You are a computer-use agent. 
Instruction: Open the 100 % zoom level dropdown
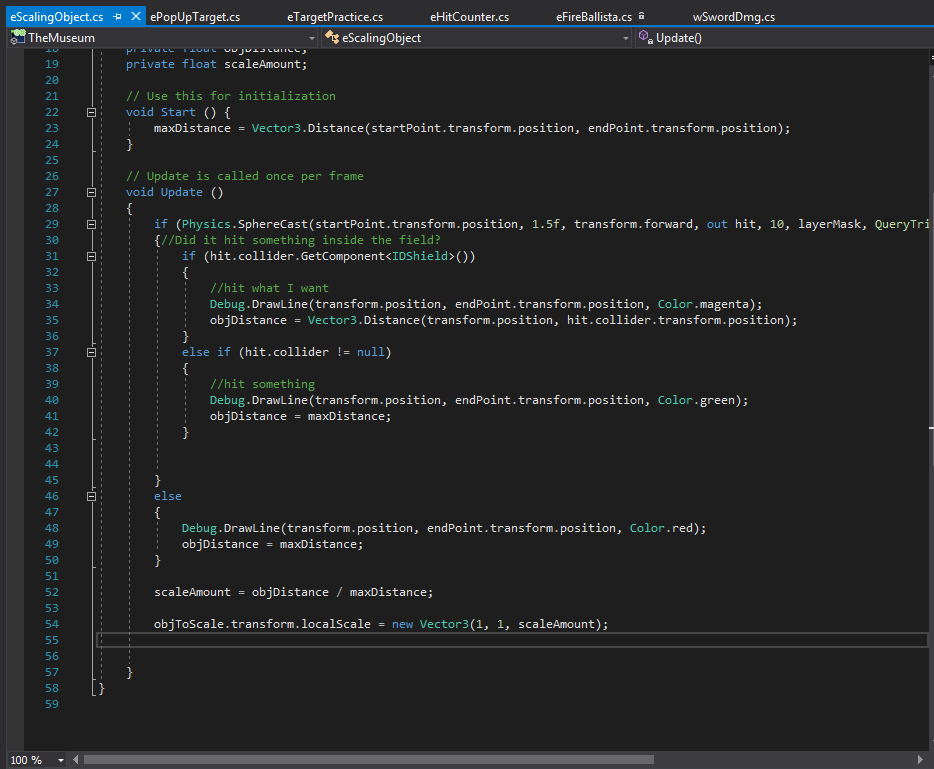[61, 760]
